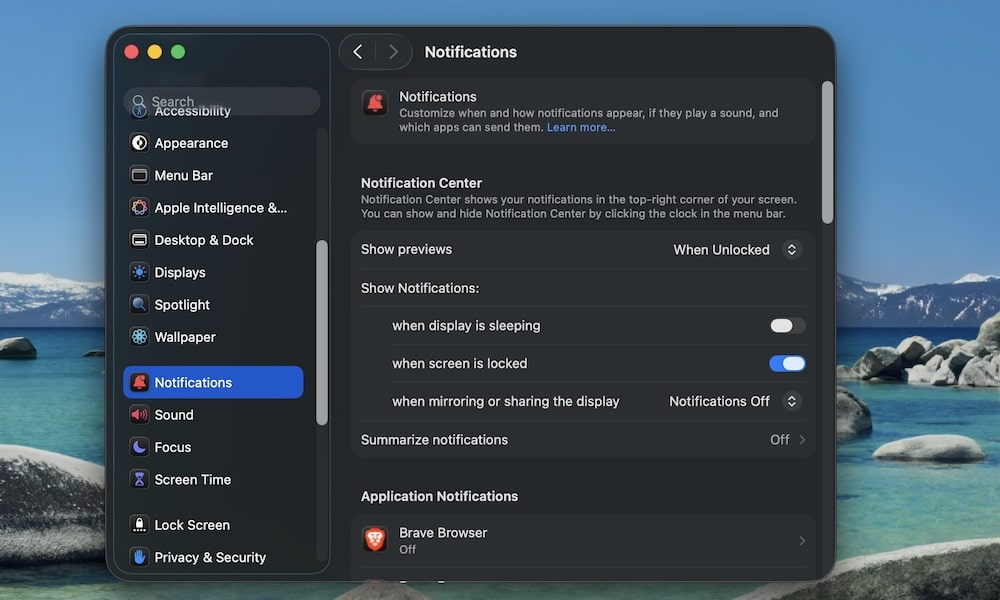
Task: Click the Brave Browser app icon
Action: pyautogui.click(x=375, y=540)
